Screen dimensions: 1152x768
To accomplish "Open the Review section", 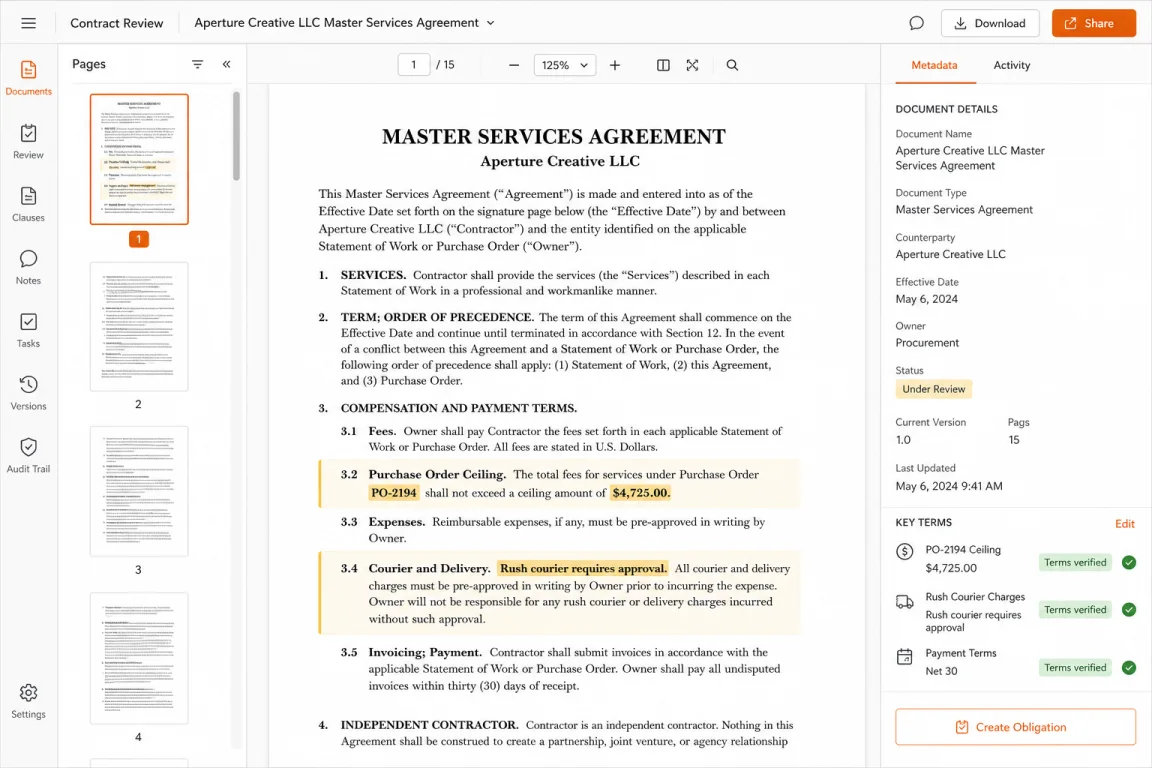I will pos(28,142).
